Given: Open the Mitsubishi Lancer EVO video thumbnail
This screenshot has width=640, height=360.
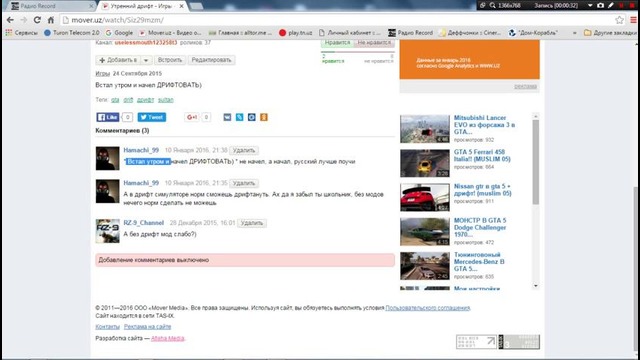Looking at the screenshot, I should (x=424, y=129).
